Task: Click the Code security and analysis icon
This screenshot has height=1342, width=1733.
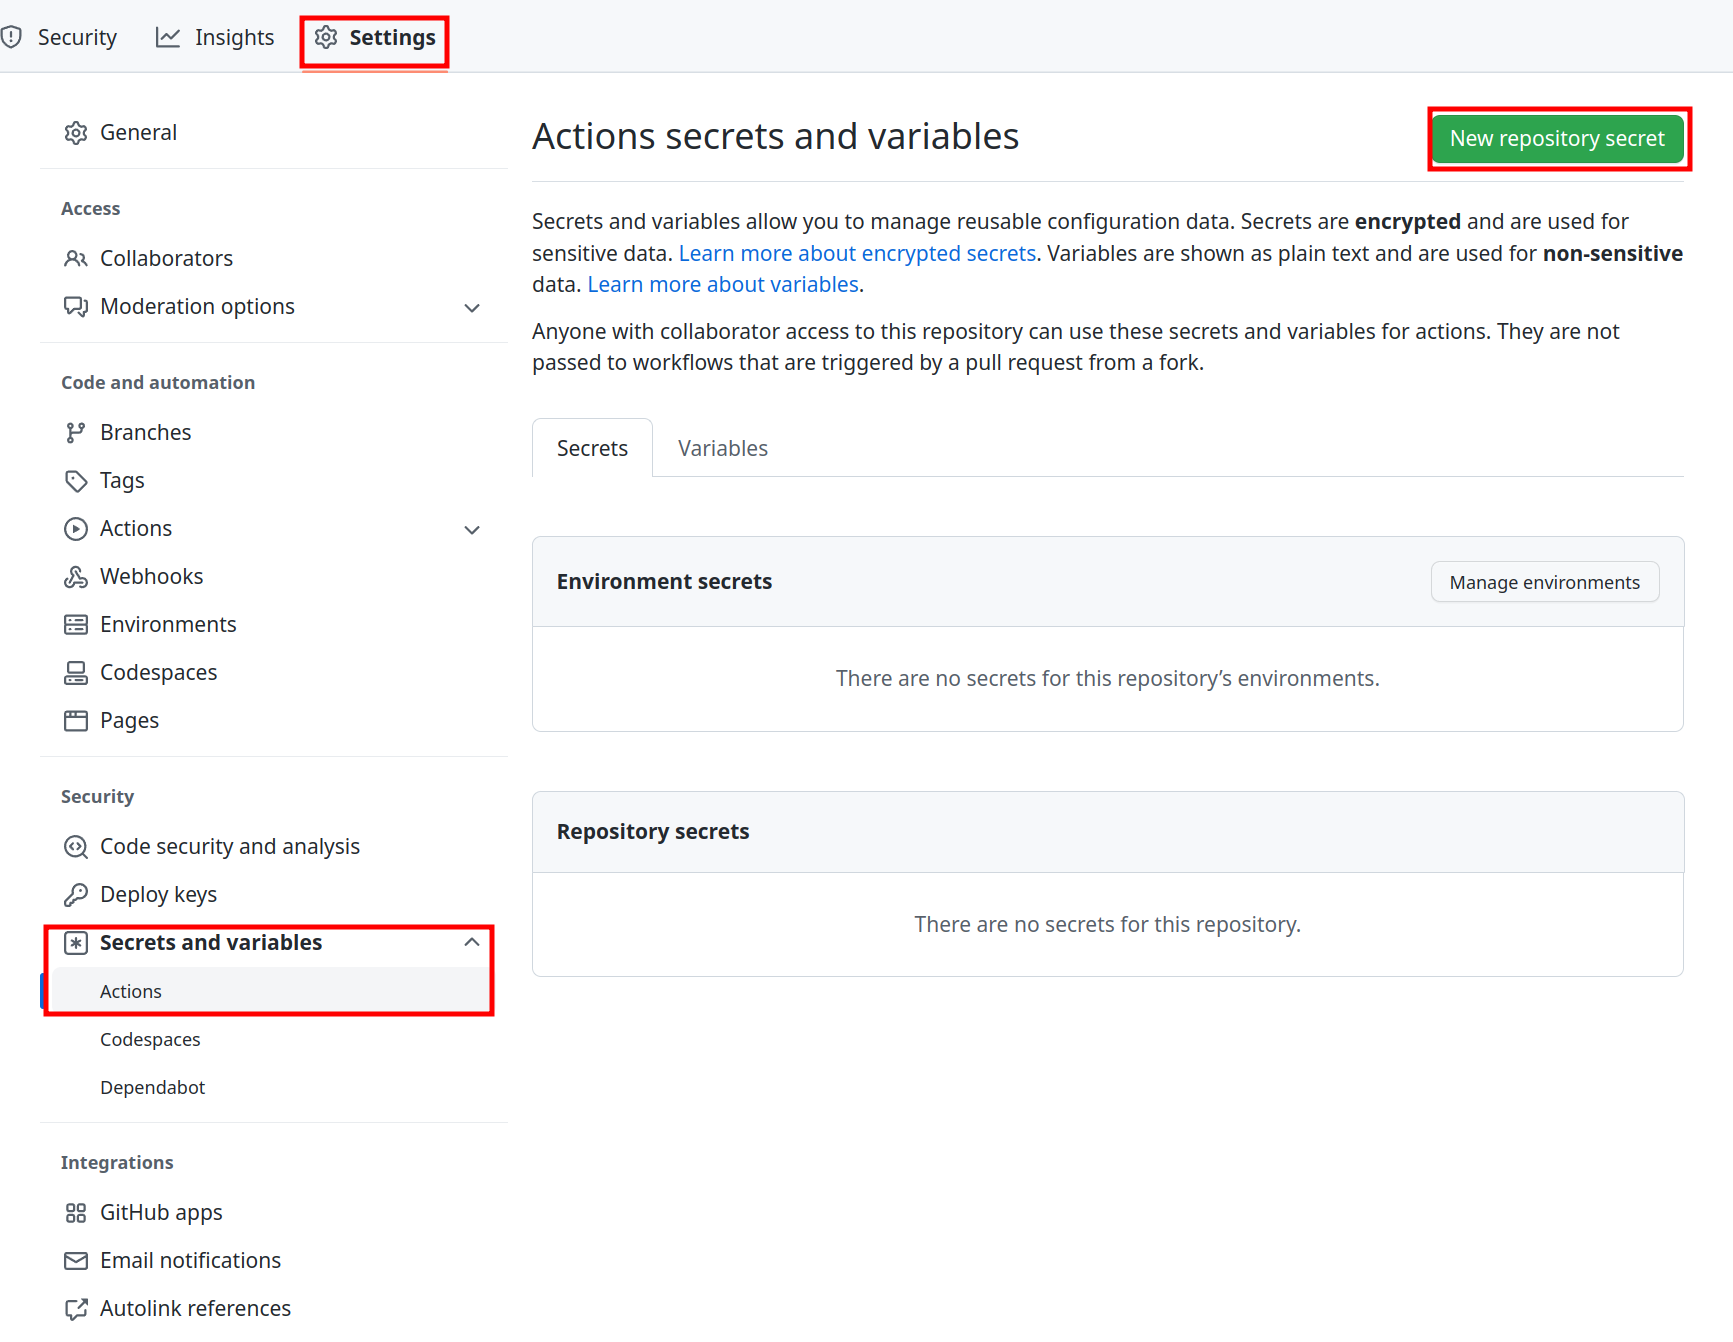Action: tap(76, 847)
